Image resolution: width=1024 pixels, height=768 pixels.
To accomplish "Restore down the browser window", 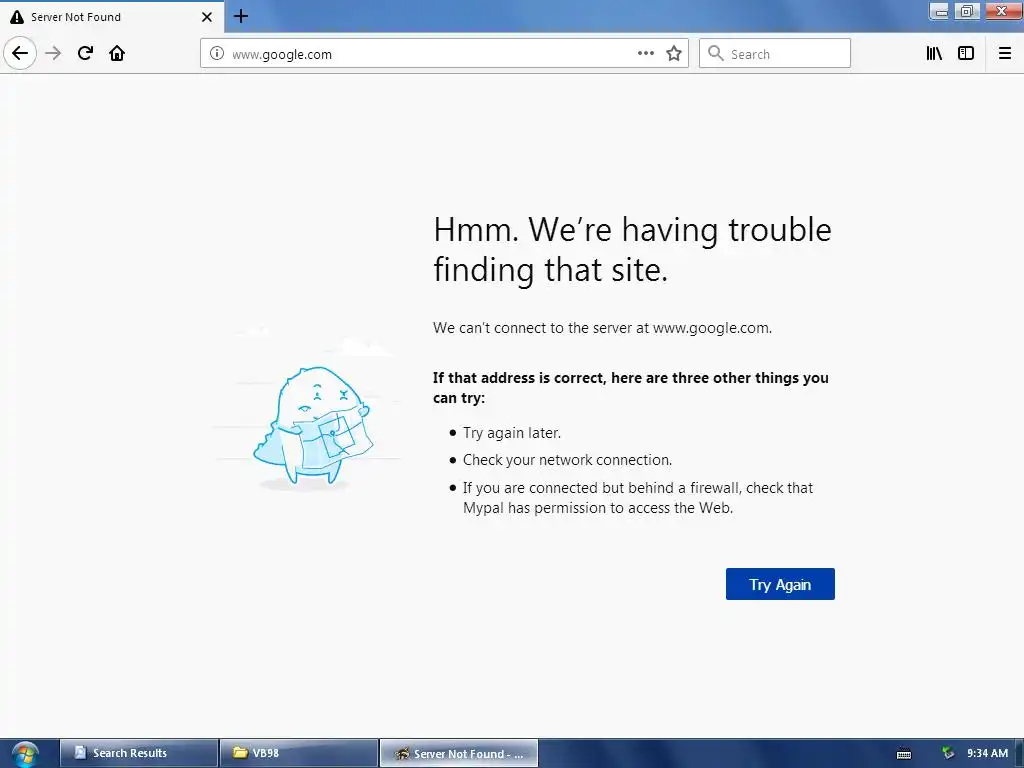I will [x=967, y=11].
